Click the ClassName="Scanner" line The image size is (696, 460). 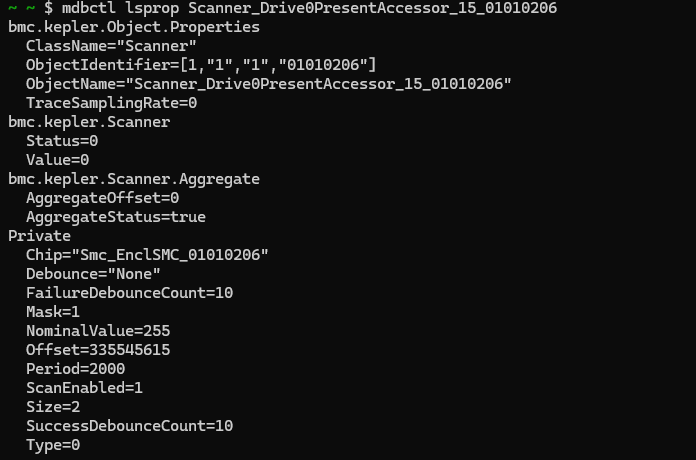point(111,46)
